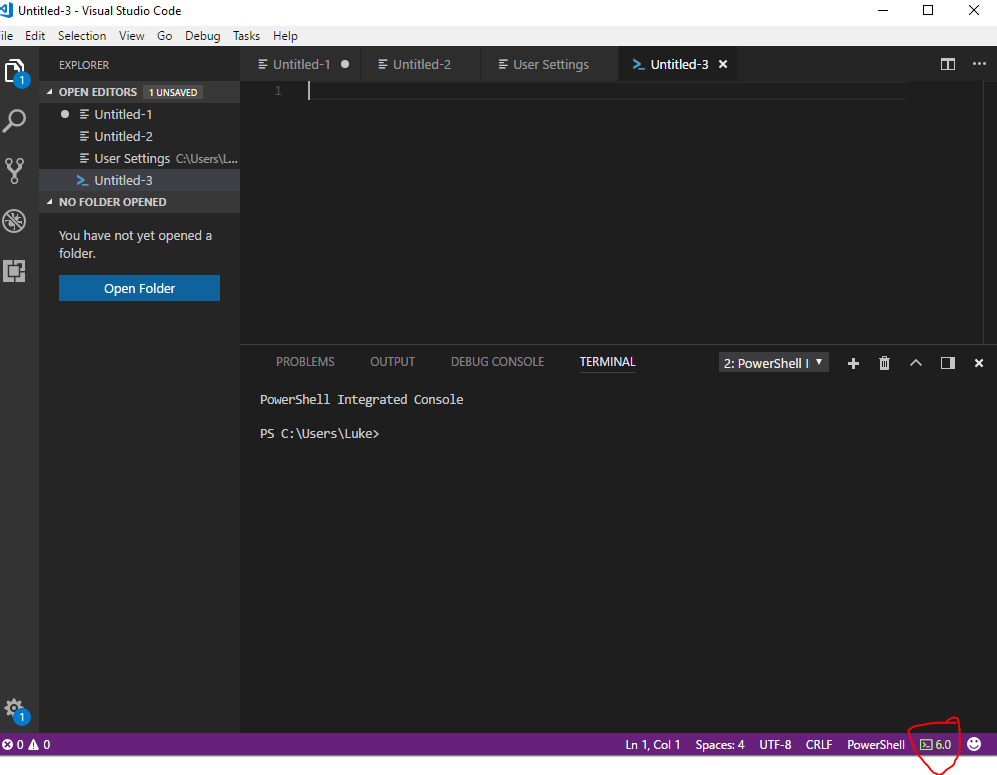Select User Settings in Open Editors list
The height and width of the screenshot is (775, 997).
coord(139,158)
